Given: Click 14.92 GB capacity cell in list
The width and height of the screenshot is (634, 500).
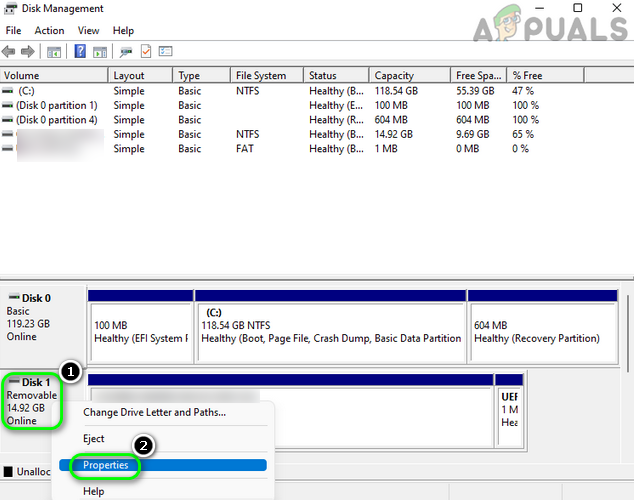Looking at the screenshot, I should (x=393, y=134).
